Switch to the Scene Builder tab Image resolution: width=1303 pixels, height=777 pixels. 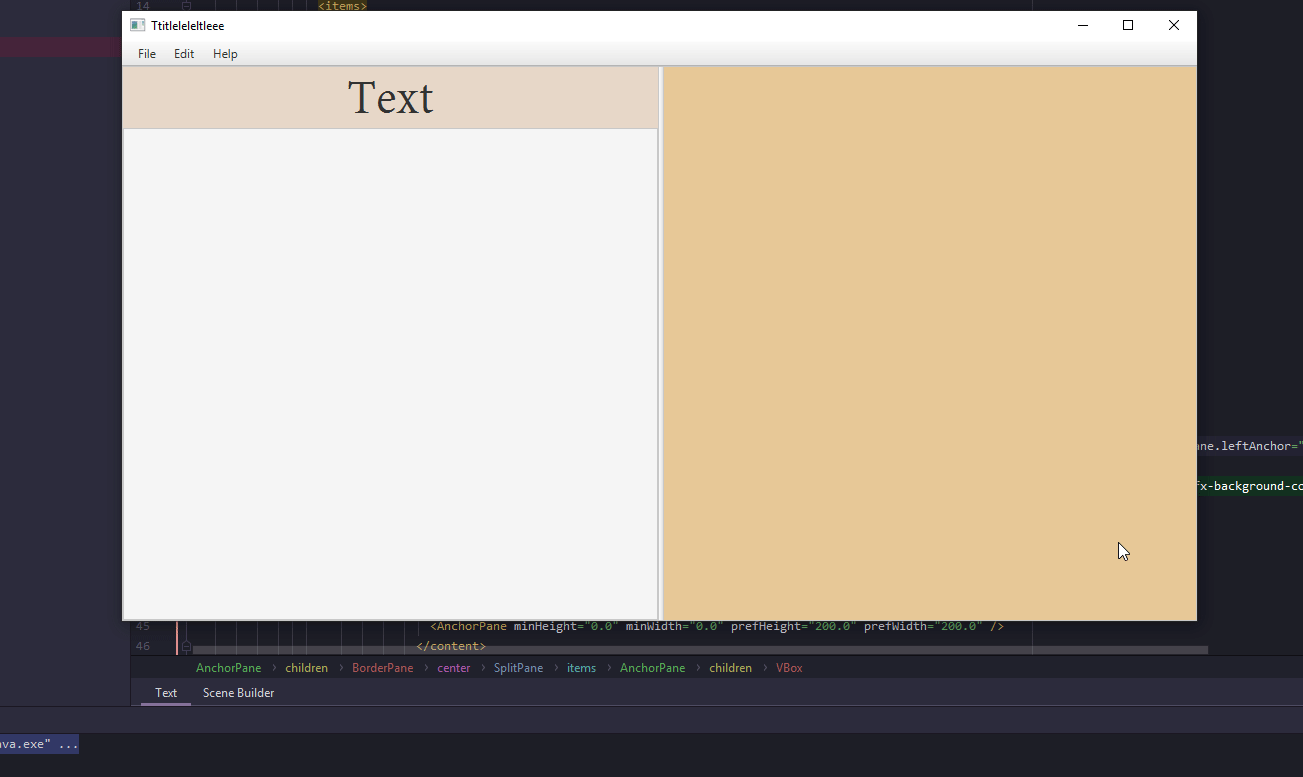click(238, 692)
